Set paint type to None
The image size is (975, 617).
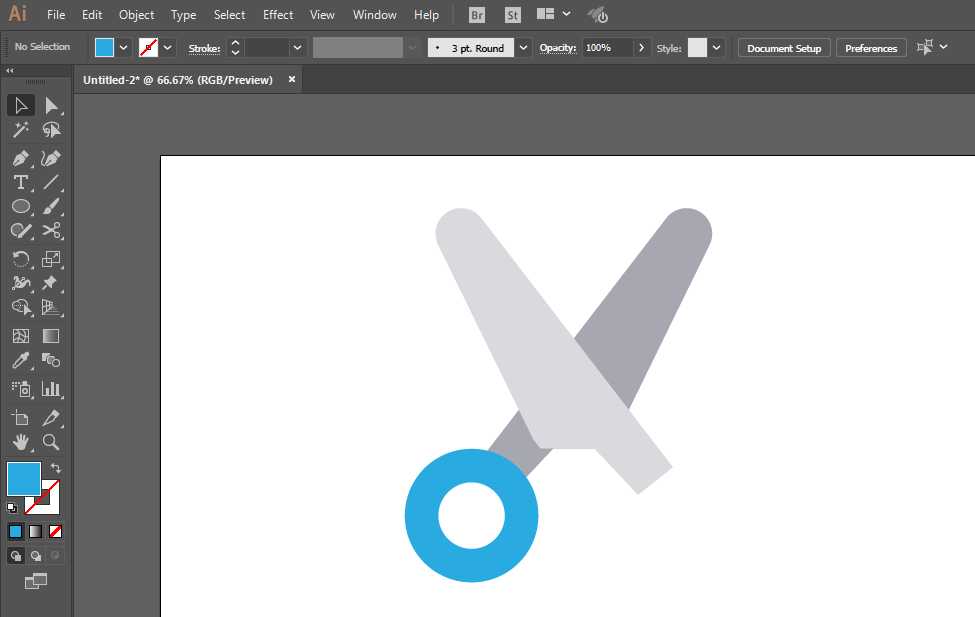55,531
